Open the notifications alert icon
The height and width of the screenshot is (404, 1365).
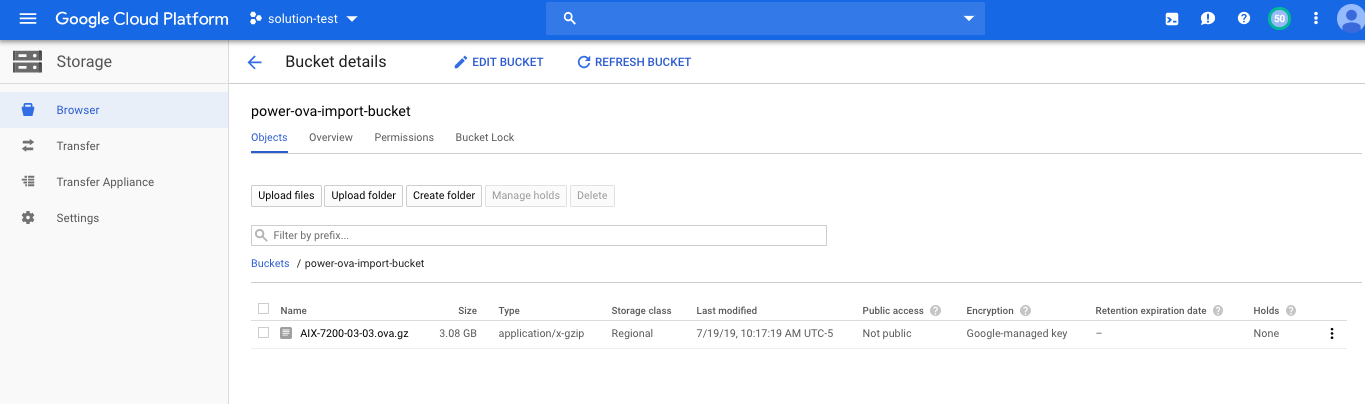(1208, 19)
